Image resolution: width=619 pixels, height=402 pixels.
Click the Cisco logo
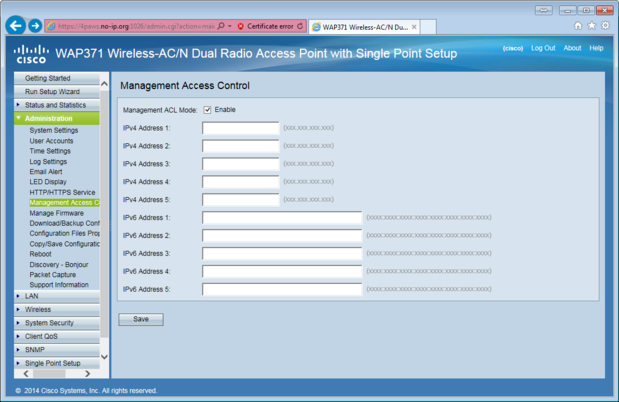coord(31,54)
